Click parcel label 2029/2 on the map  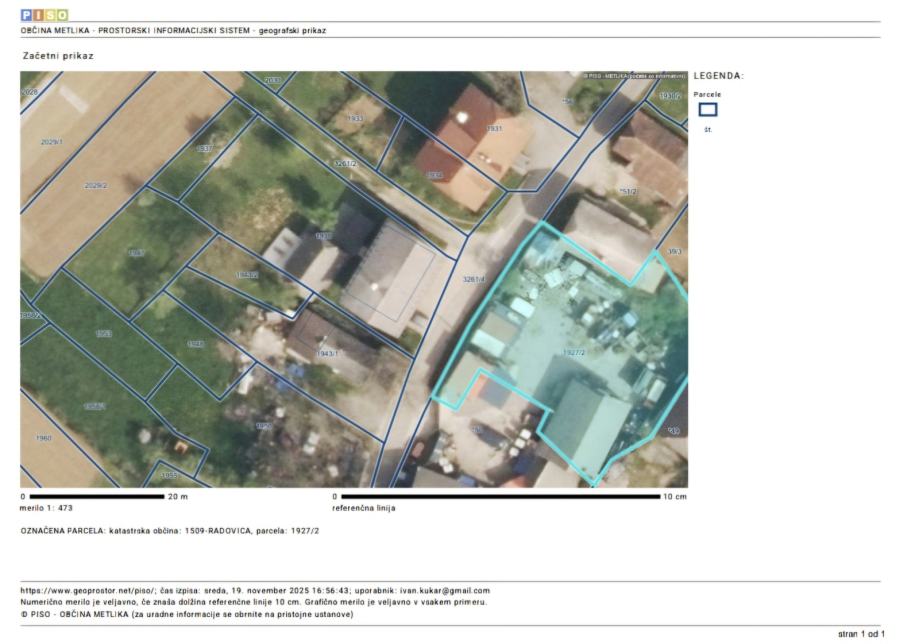tap(96, 185)
